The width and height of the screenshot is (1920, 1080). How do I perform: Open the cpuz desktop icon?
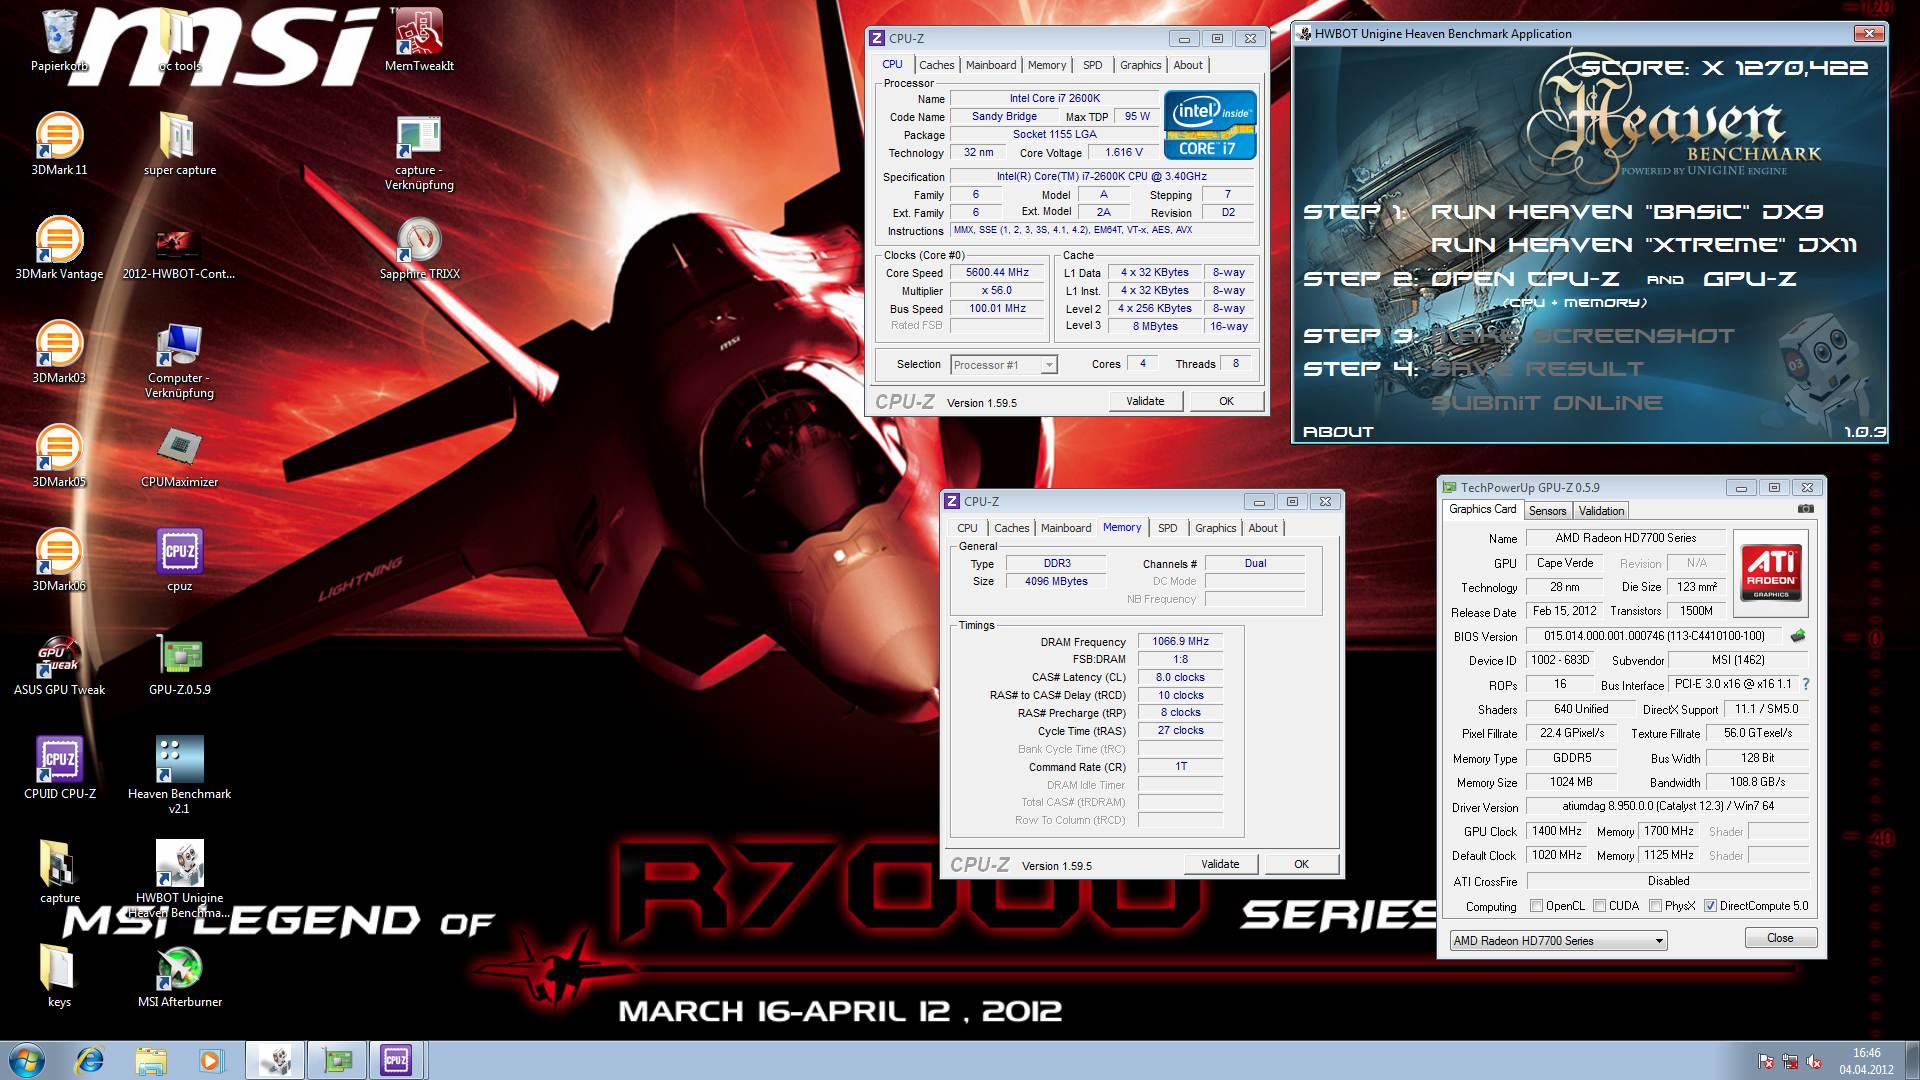coord(180,559)
